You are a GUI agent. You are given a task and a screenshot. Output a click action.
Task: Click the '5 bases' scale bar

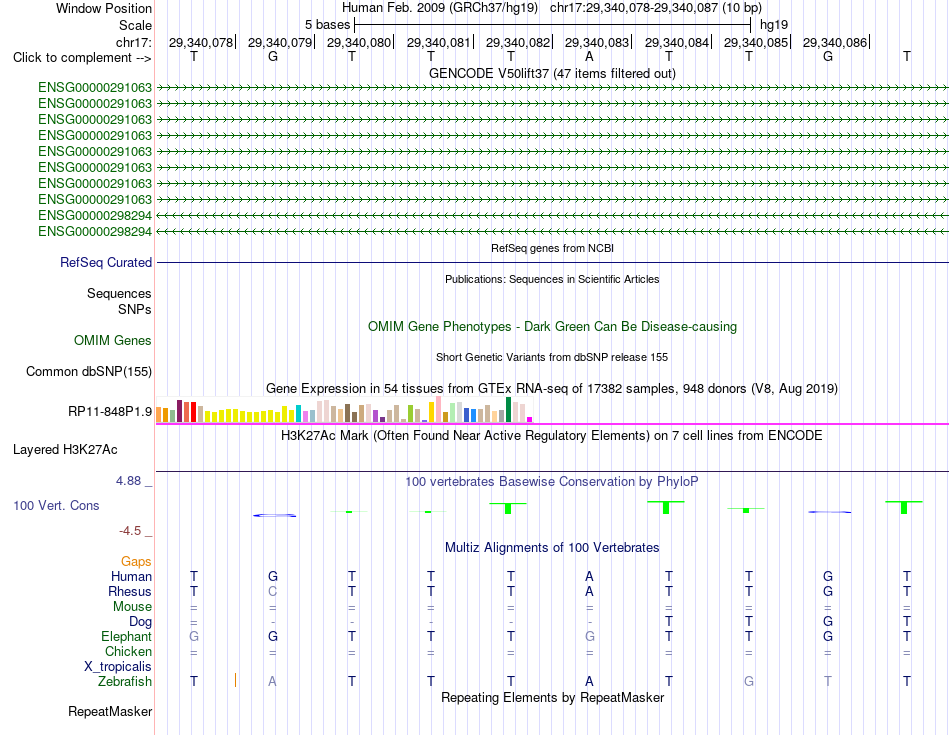[553, 25]
